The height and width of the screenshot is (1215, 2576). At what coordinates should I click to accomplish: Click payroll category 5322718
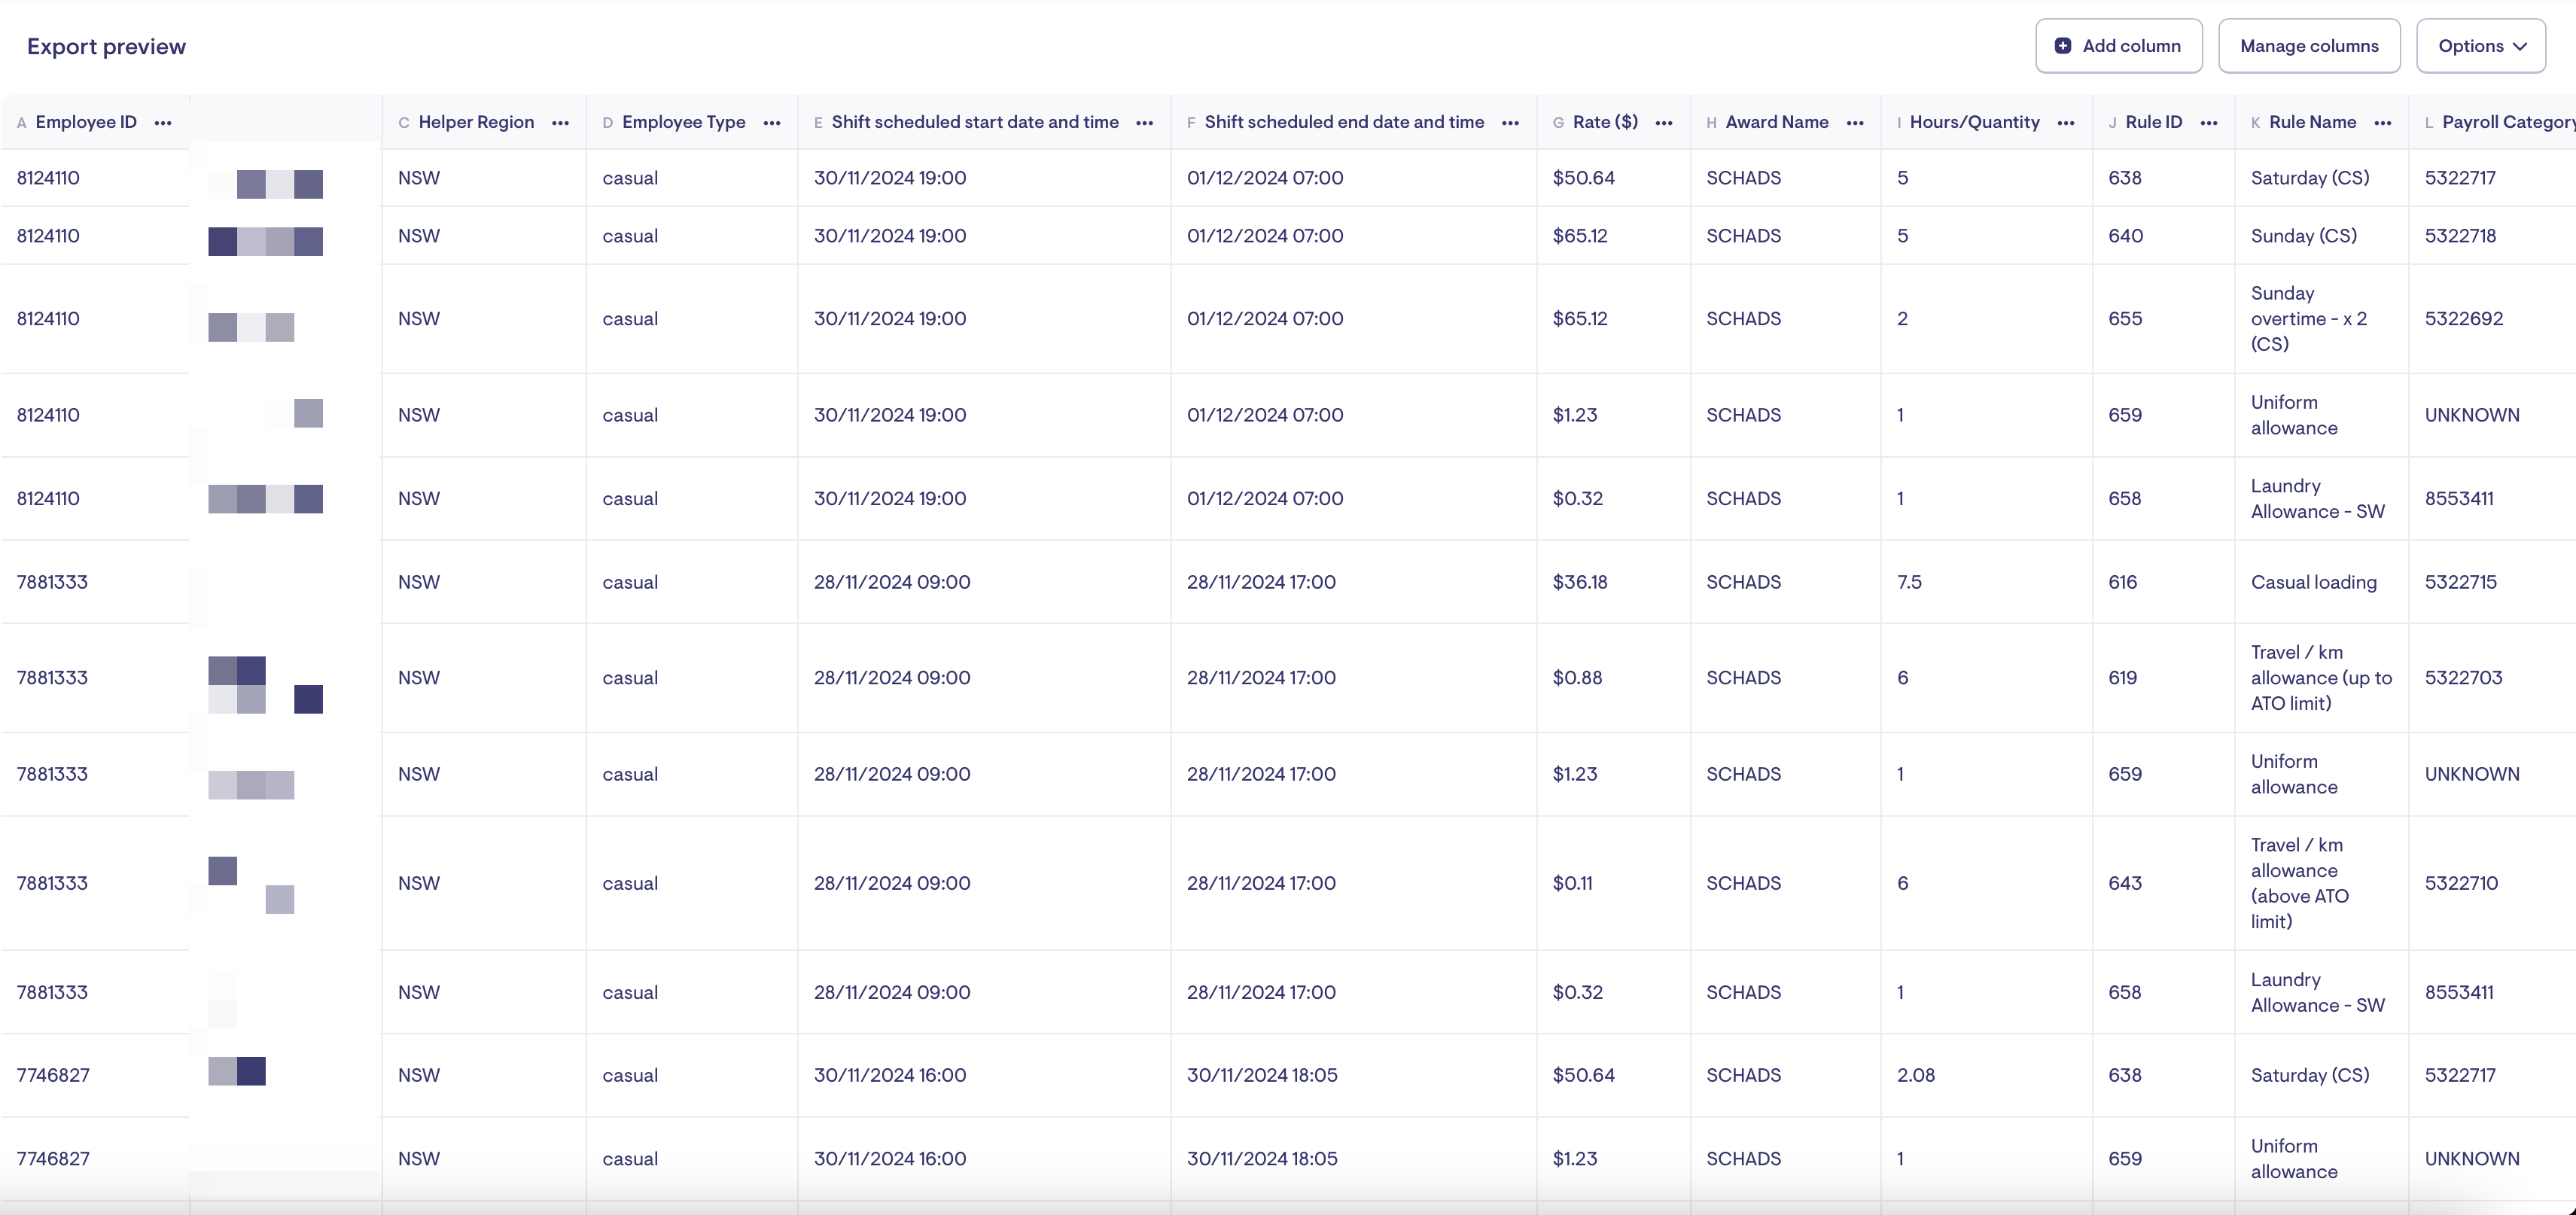(2460, 236)
